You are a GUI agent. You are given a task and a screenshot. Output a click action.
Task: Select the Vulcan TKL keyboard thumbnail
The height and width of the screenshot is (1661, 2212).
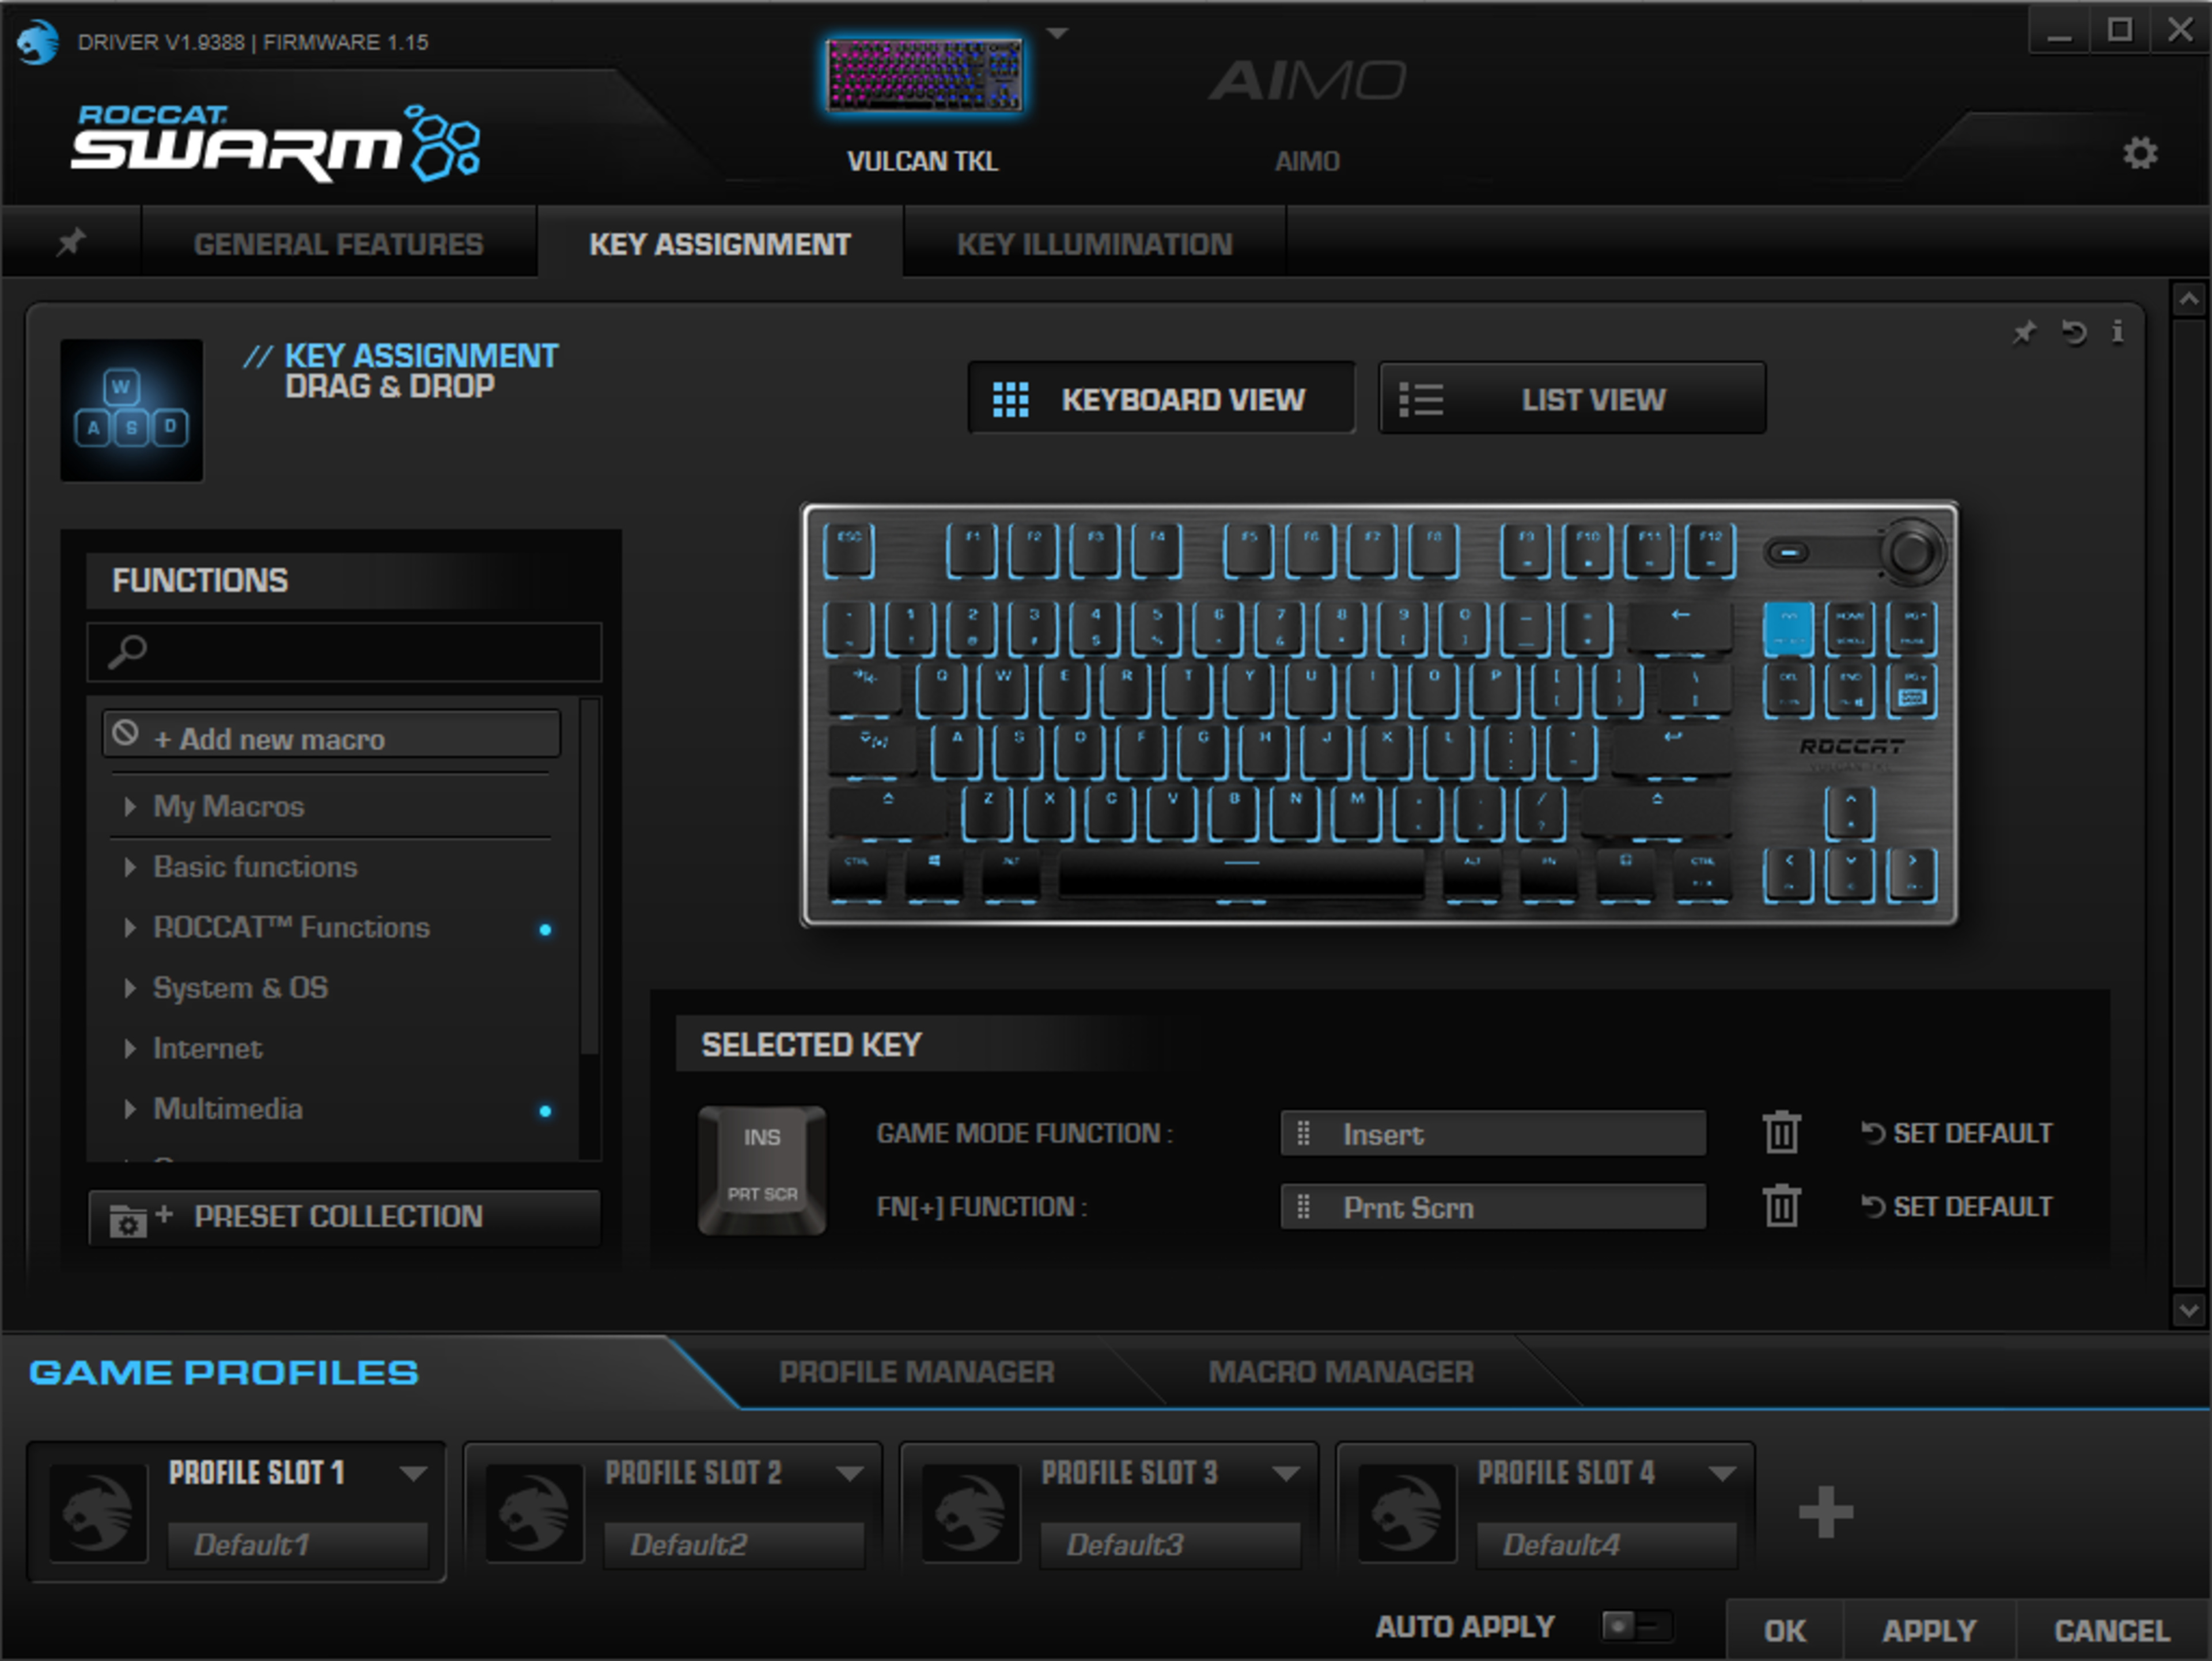[x=923, y=75]
